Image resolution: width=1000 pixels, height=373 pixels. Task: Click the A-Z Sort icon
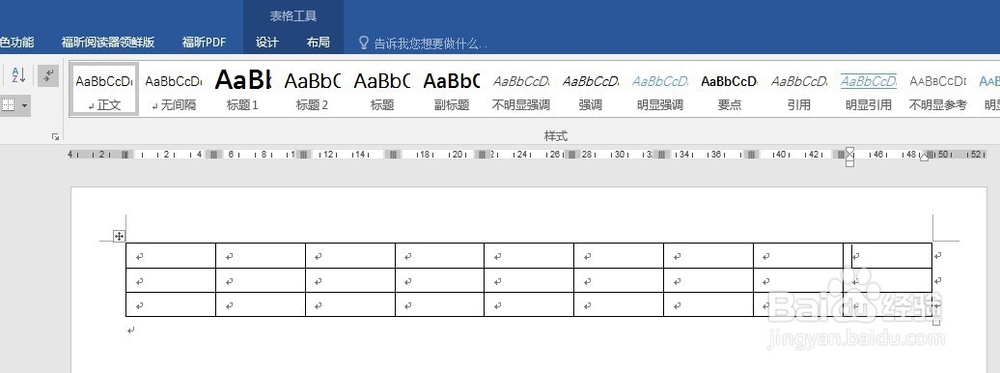click(18, 75)
